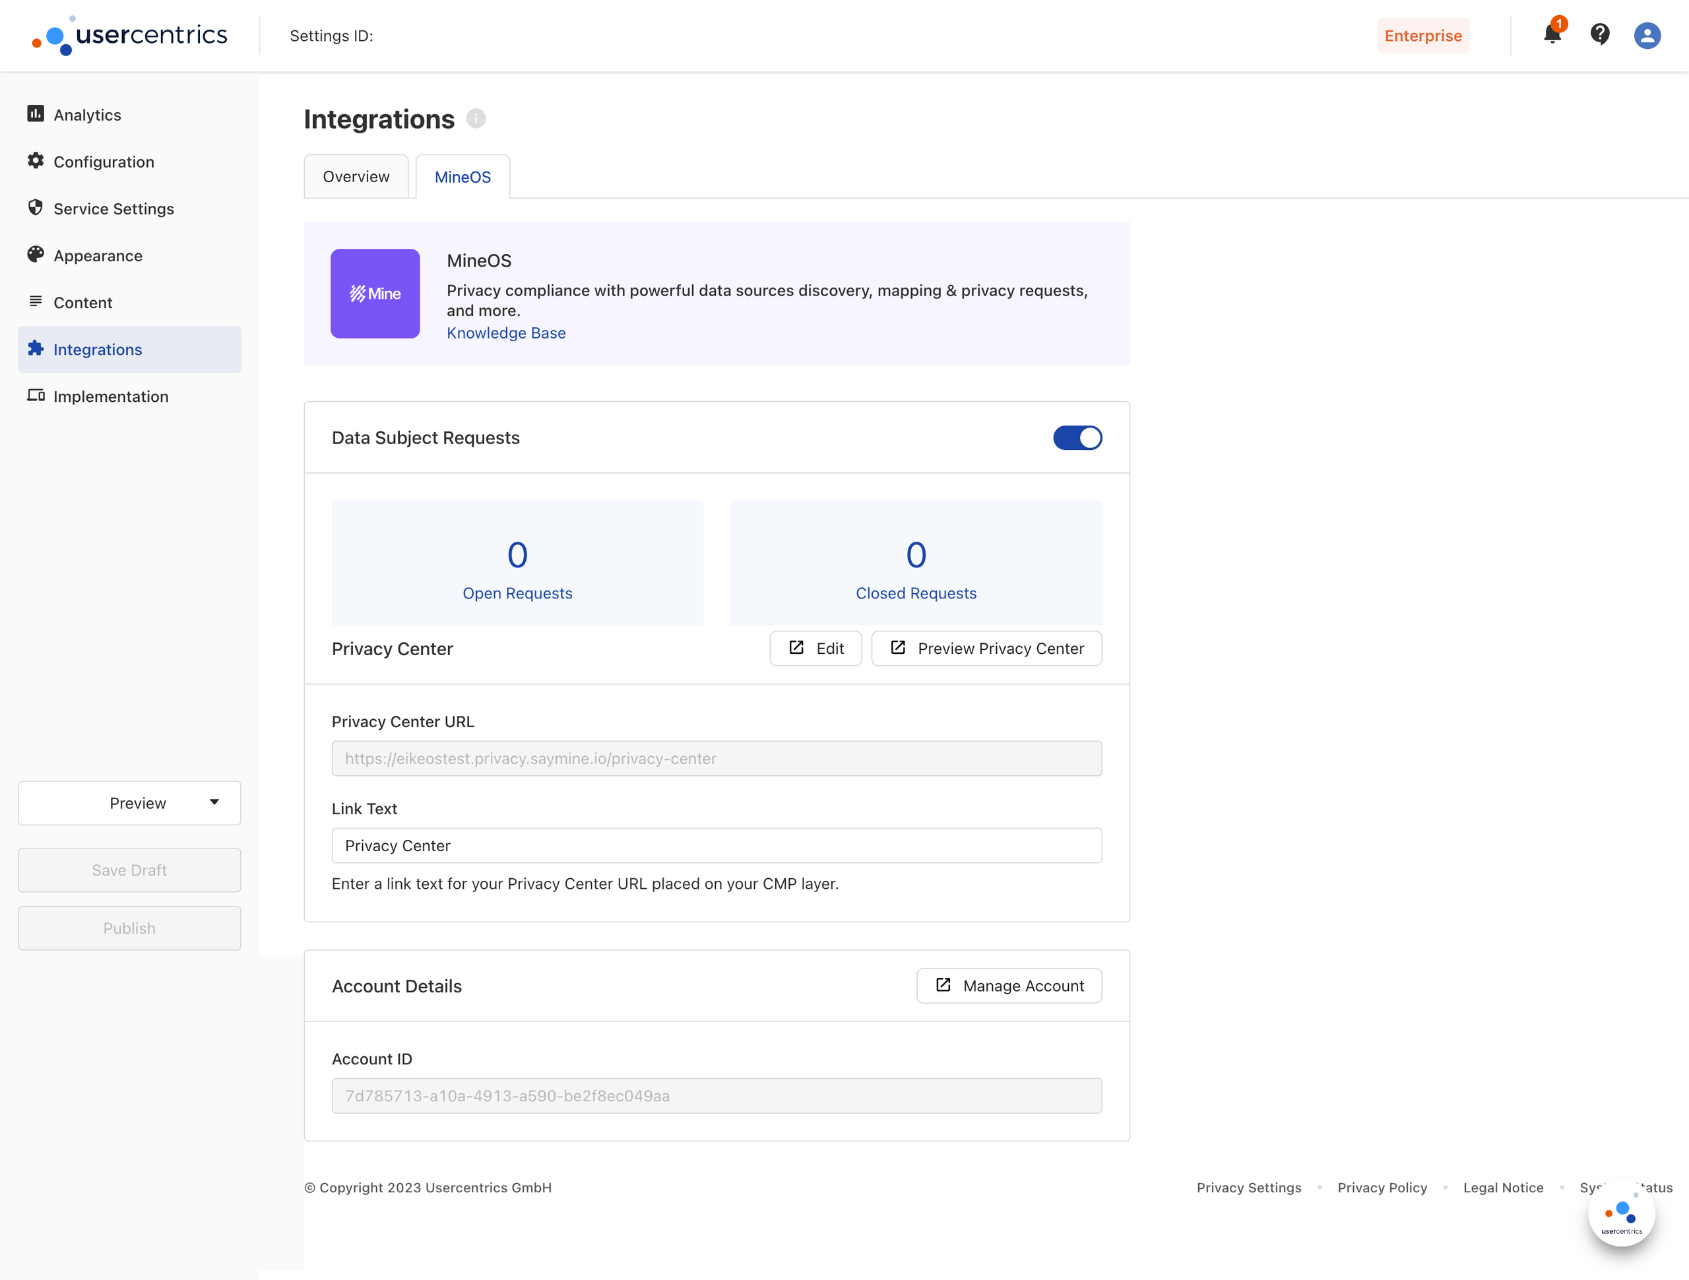1689x1280 pixels.
Task: Click Preview Privacy Center button
Action: [987, 648]
